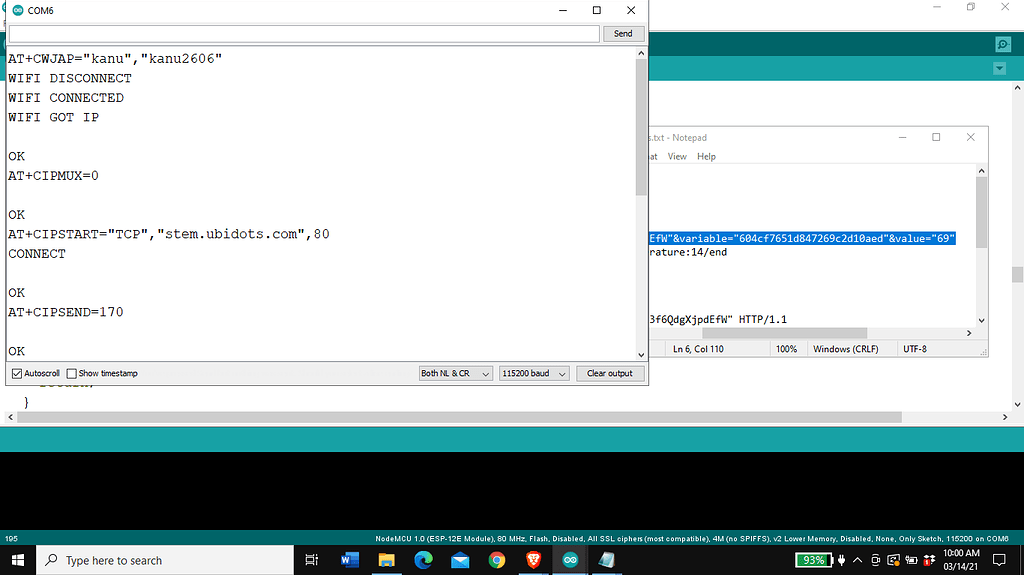The image size is (1024, 575).
Task: Open the clock showing 10:00 AM
Action: (x=961, y=560)
